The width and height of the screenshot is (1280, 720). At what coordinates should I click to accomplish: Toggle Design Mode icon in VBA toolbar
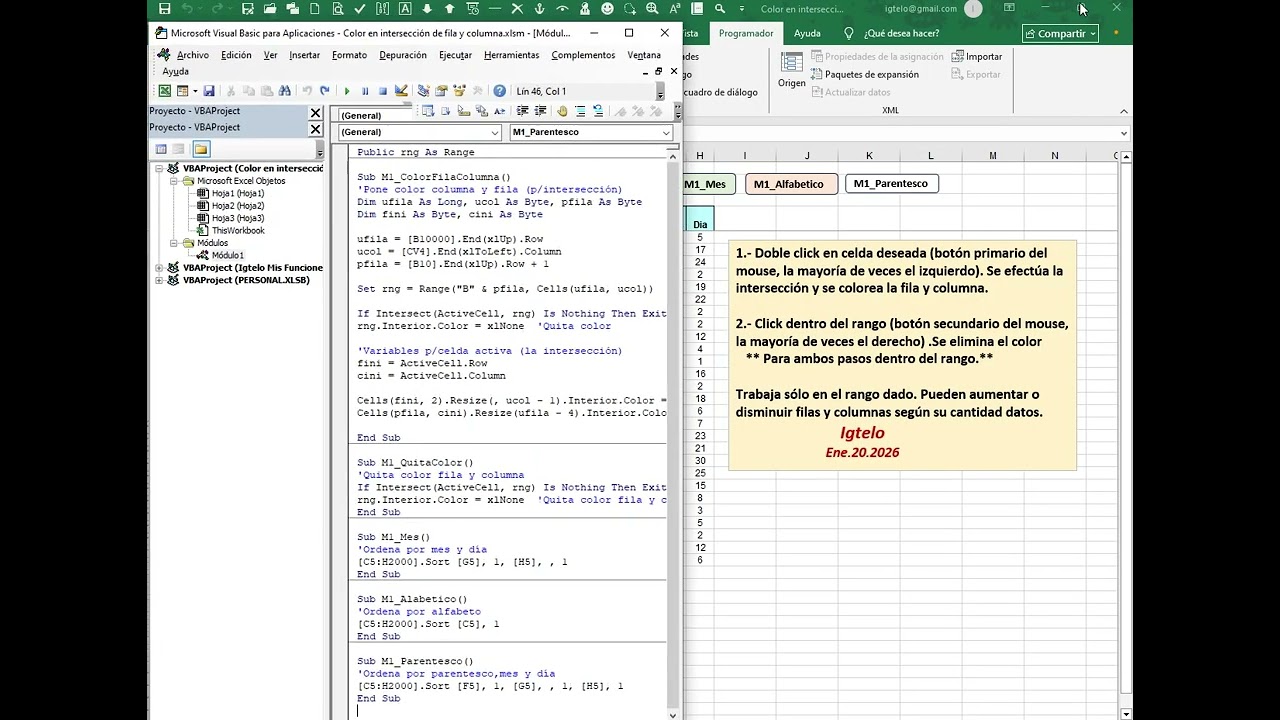401,91
